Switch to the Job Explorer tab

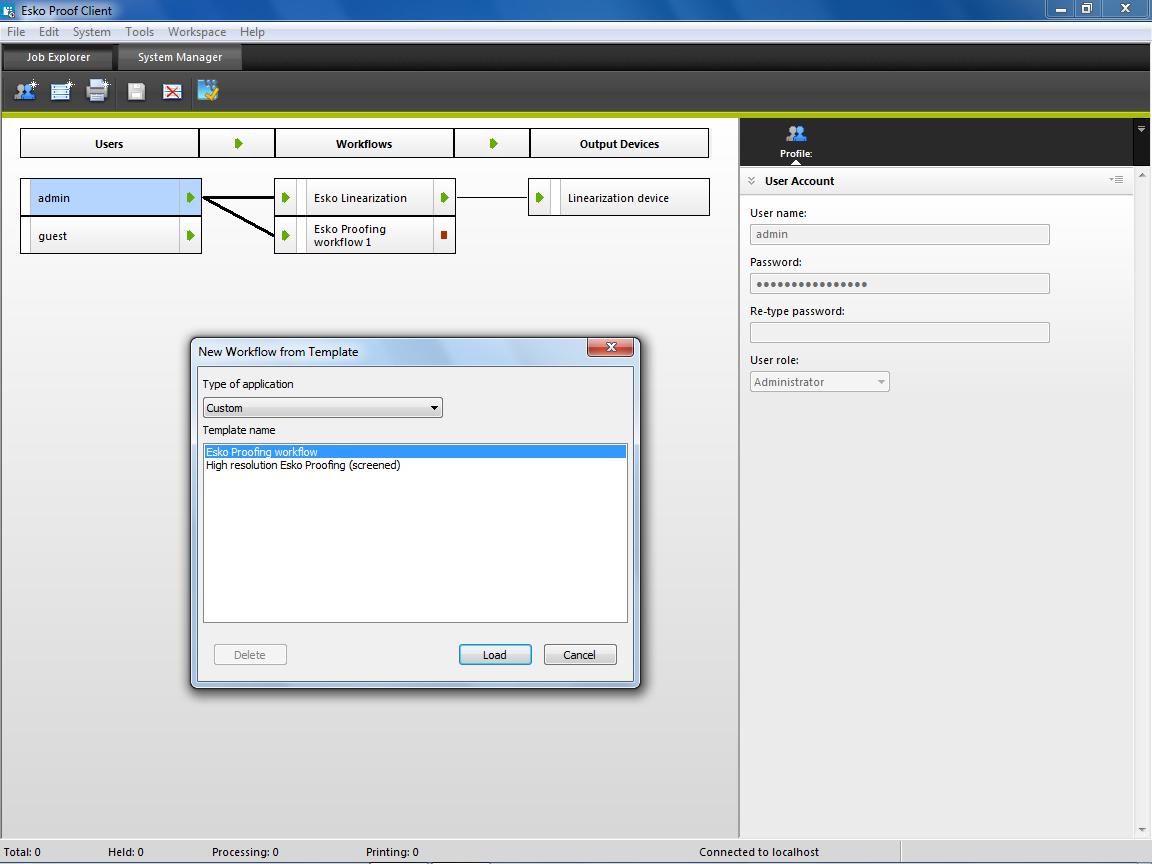[58, 57]
